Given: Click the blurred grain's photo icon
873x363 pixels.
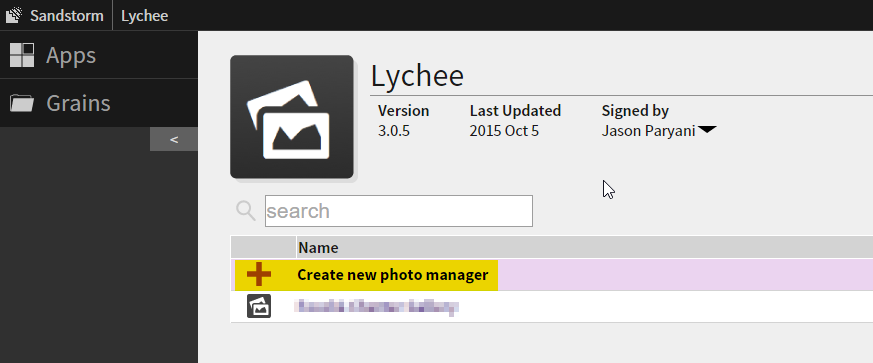Looking at the screenshot, I should 259,306.
